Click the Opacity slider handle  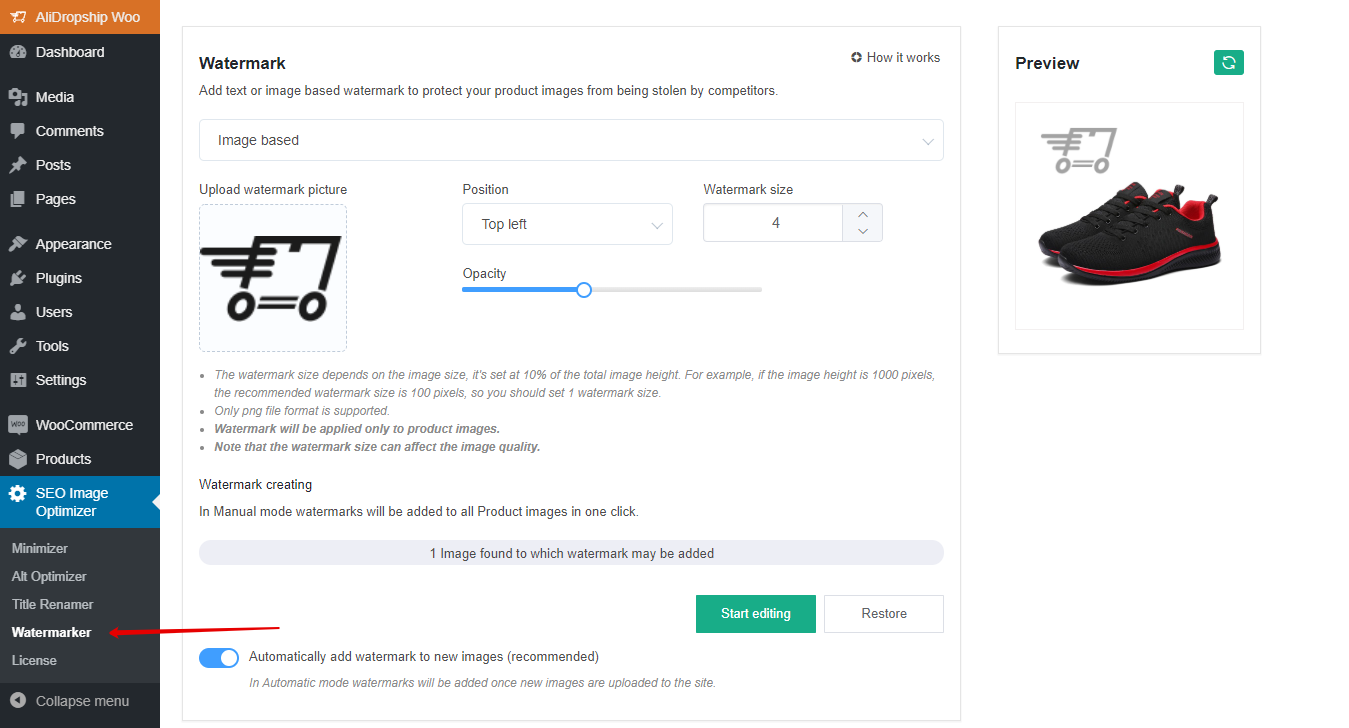pos(584,290)
